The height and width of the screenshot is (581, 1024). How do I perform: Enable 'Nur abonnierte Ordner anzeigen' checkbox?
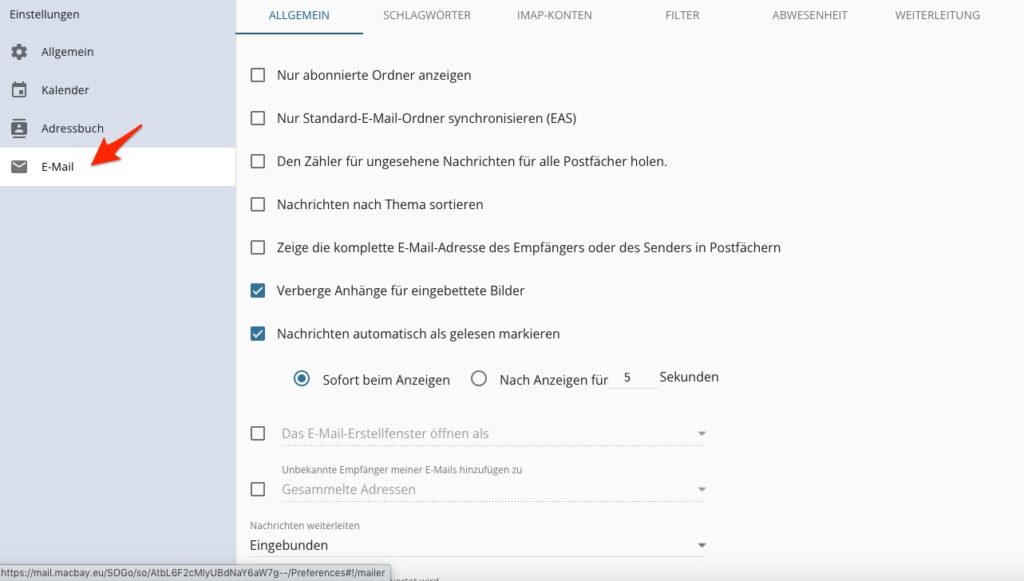point(258,75)
